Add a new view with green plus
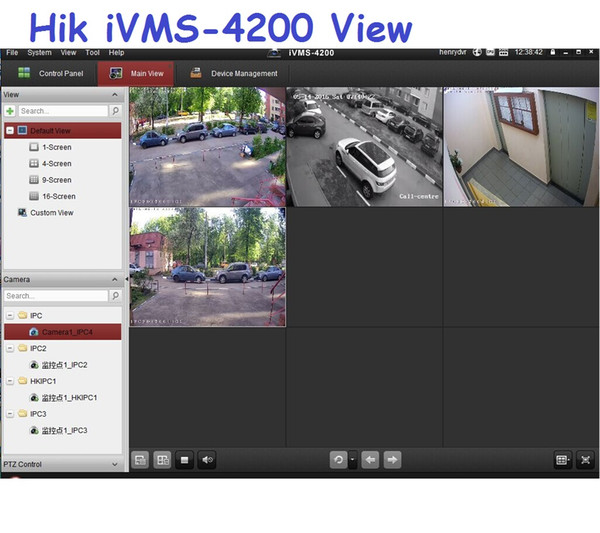The height and width of the screenshot is (533, 600). coord(10,111)
